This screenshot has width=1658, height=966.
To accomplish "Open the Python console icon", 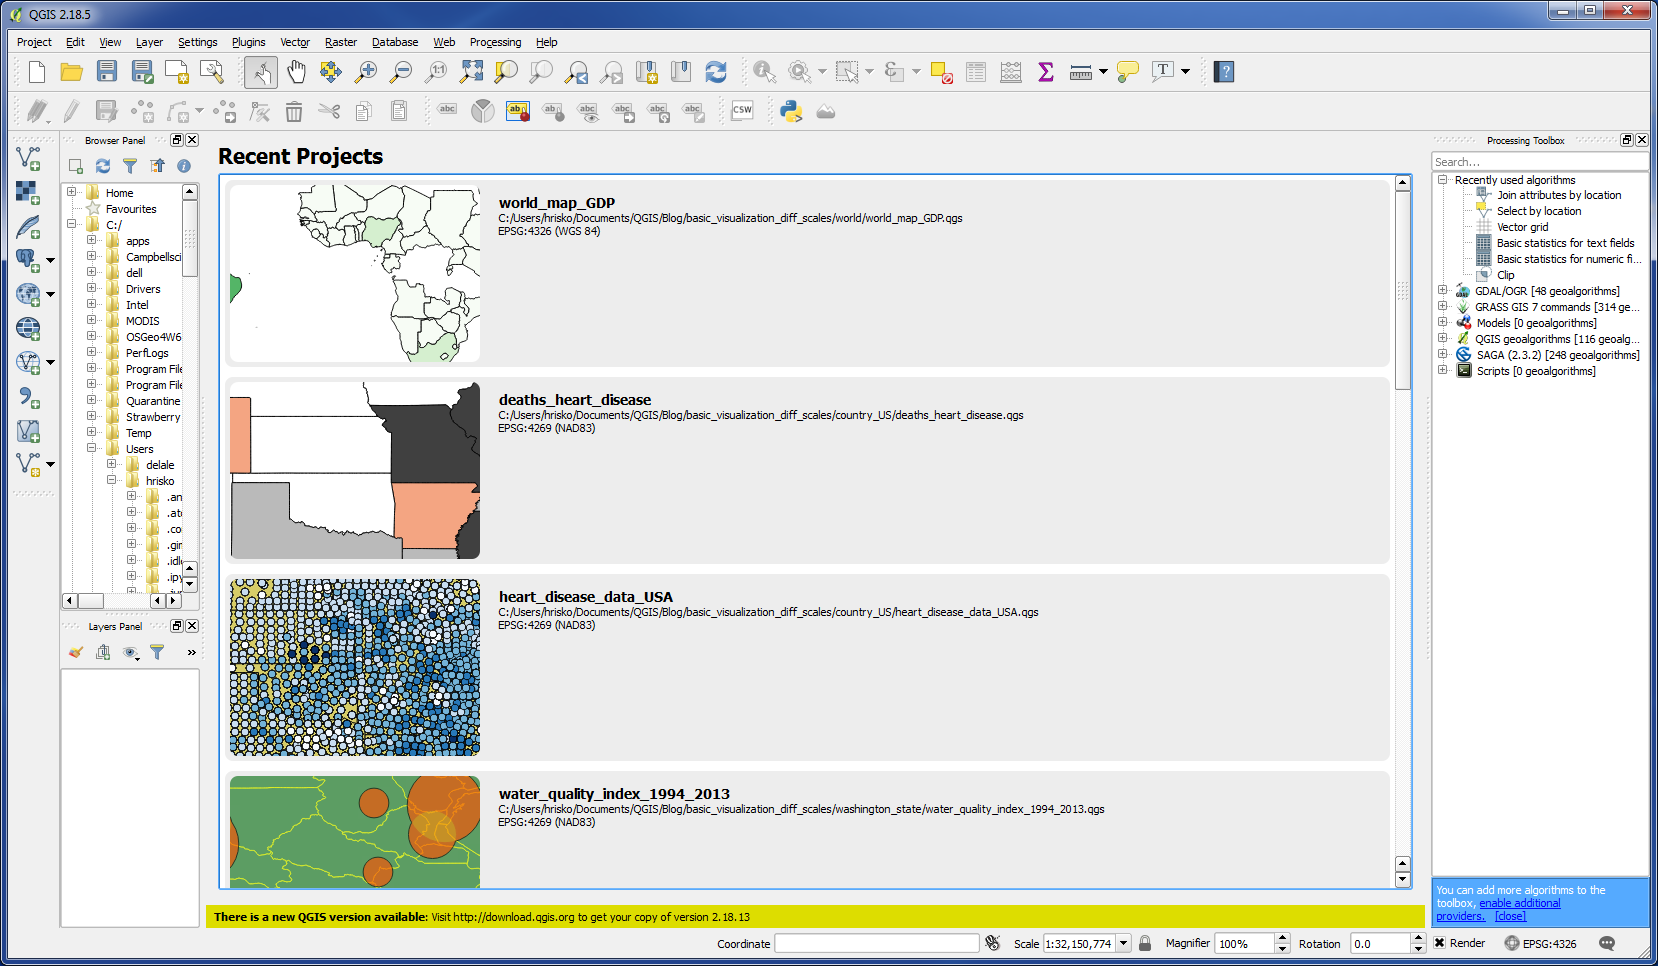I will 791,111.
